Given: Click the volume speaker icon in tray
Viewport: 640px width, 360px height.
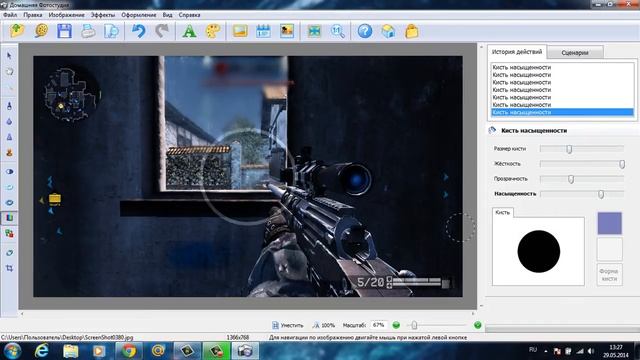Looking at the screenshot, I should [591, 351].
